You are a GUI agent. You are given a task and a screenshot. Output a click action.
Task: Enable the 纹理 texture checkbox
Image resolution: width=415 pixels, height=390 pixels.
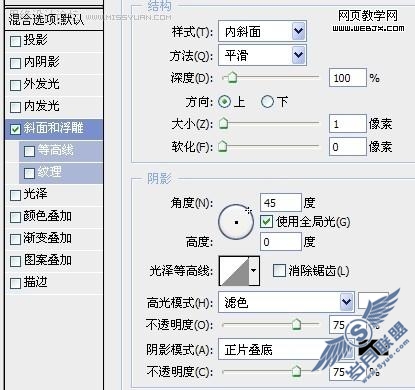(29, 173)
